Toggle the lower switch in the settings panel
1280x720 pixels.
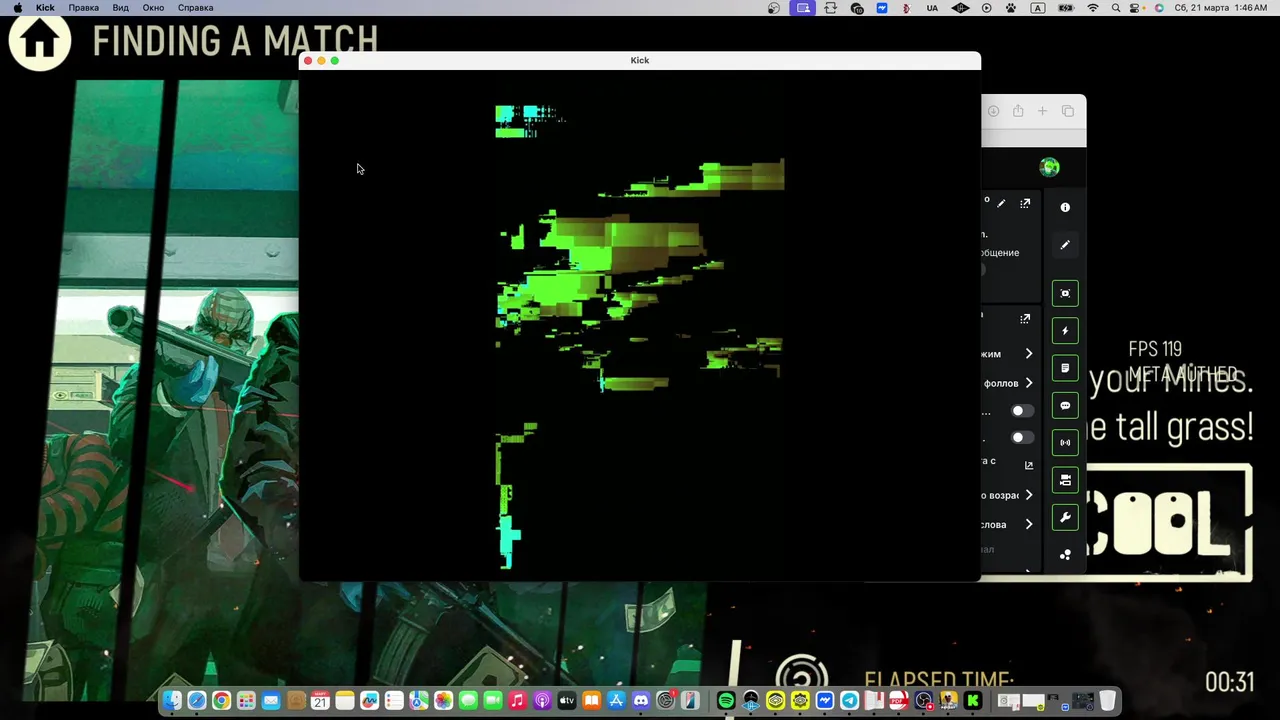coord(1021,437)
